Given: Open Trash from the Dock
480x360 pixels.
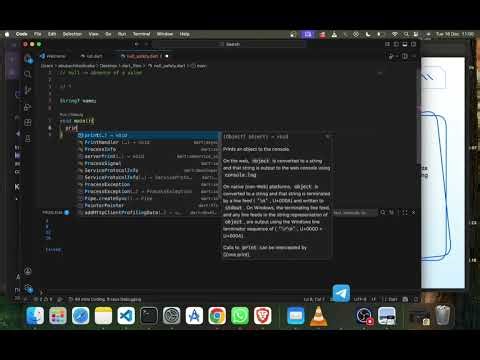Looking at the screenshot, I should [x=443, y=315].
